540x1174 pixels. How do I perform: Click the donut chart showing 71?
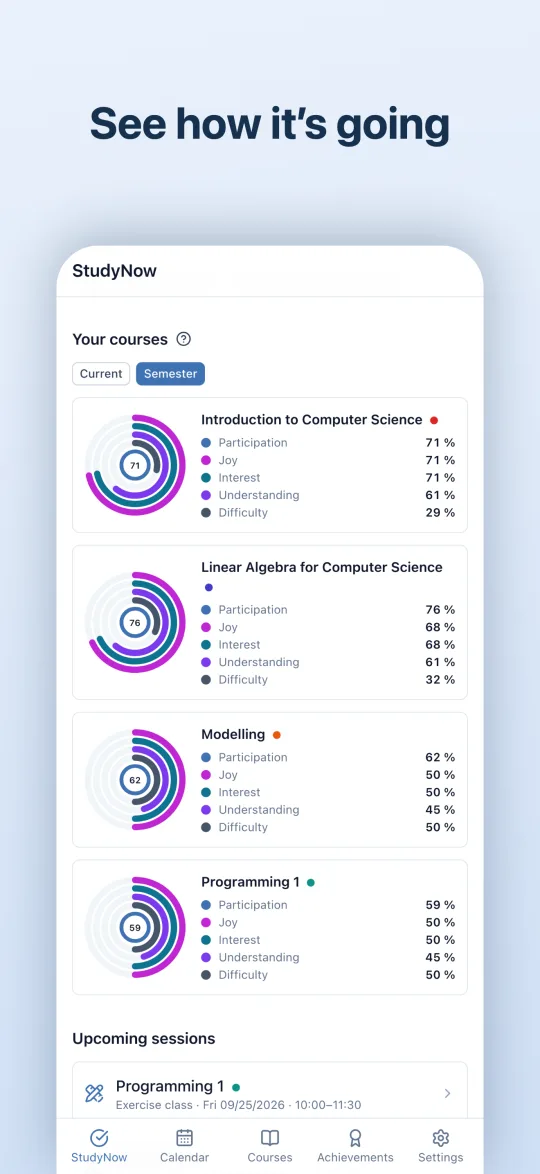click(135, 465)
